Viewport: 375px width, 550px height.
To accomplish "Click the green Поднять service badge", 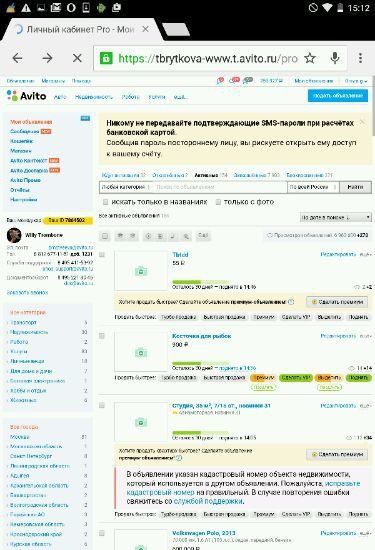I will tap(358, 378).
